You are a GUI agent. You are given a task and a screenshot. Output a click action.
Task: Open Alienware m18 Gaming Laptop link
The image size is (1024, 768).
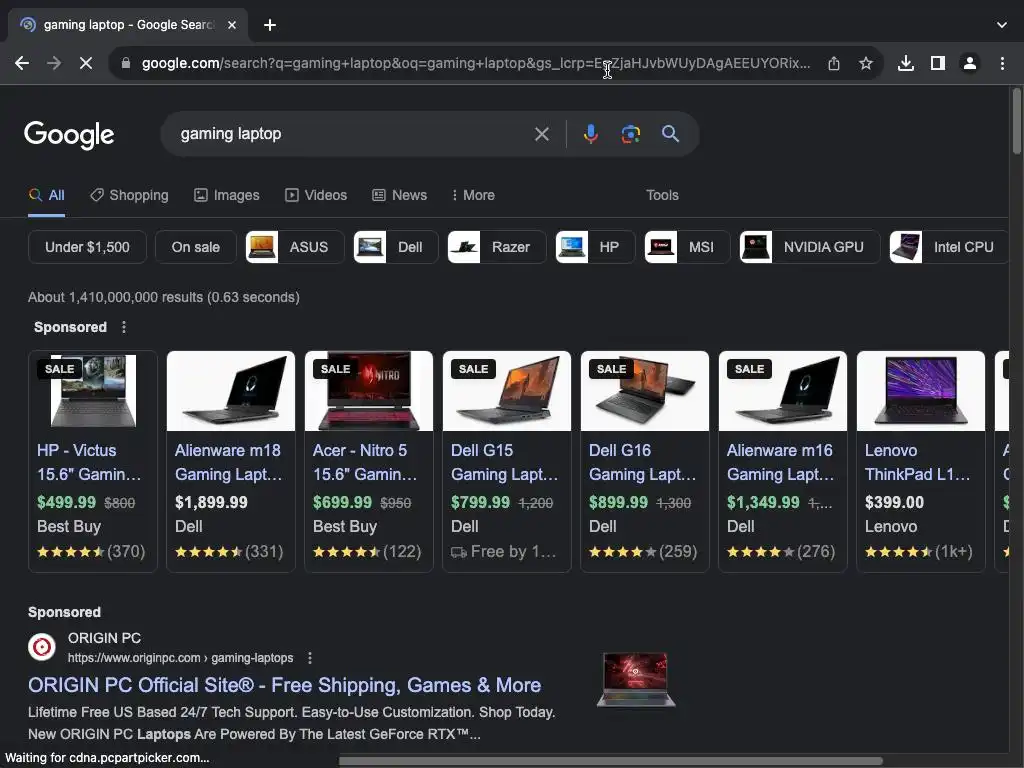229,462
